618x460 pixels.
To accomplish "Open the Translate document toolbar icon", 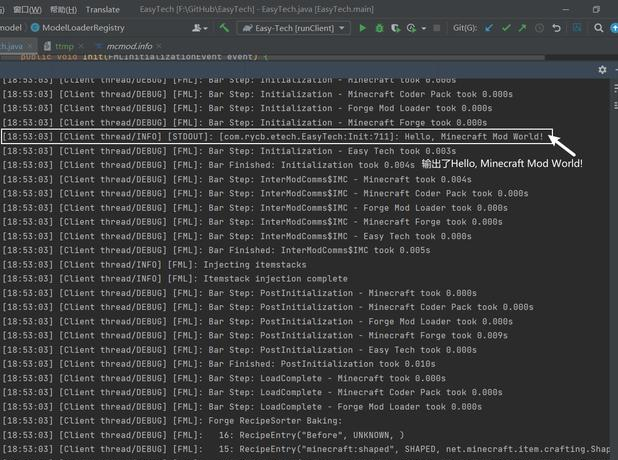I will pyautogui.click(x=577, y=28).
